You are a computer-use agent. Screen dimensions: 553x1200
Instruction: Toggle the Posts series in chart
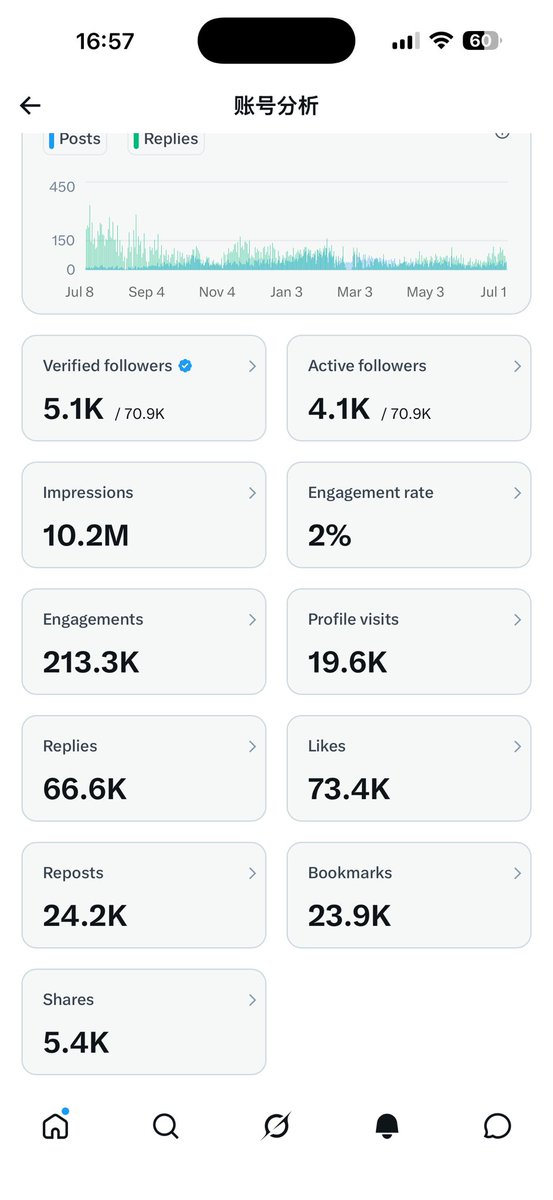click(75, 140)
